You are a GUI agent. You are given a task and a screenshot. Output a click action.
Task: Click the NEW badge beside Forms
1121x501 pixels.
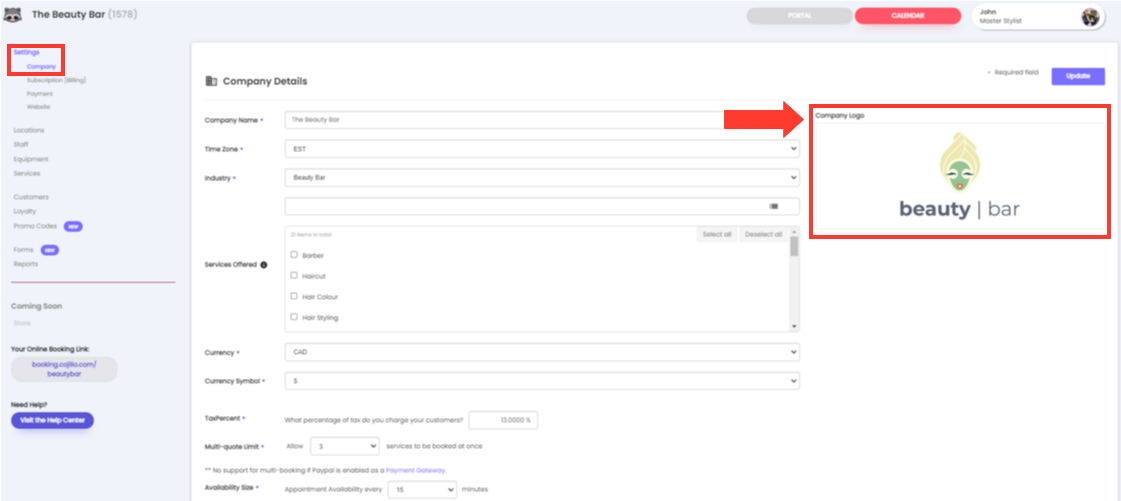(49, 250)
